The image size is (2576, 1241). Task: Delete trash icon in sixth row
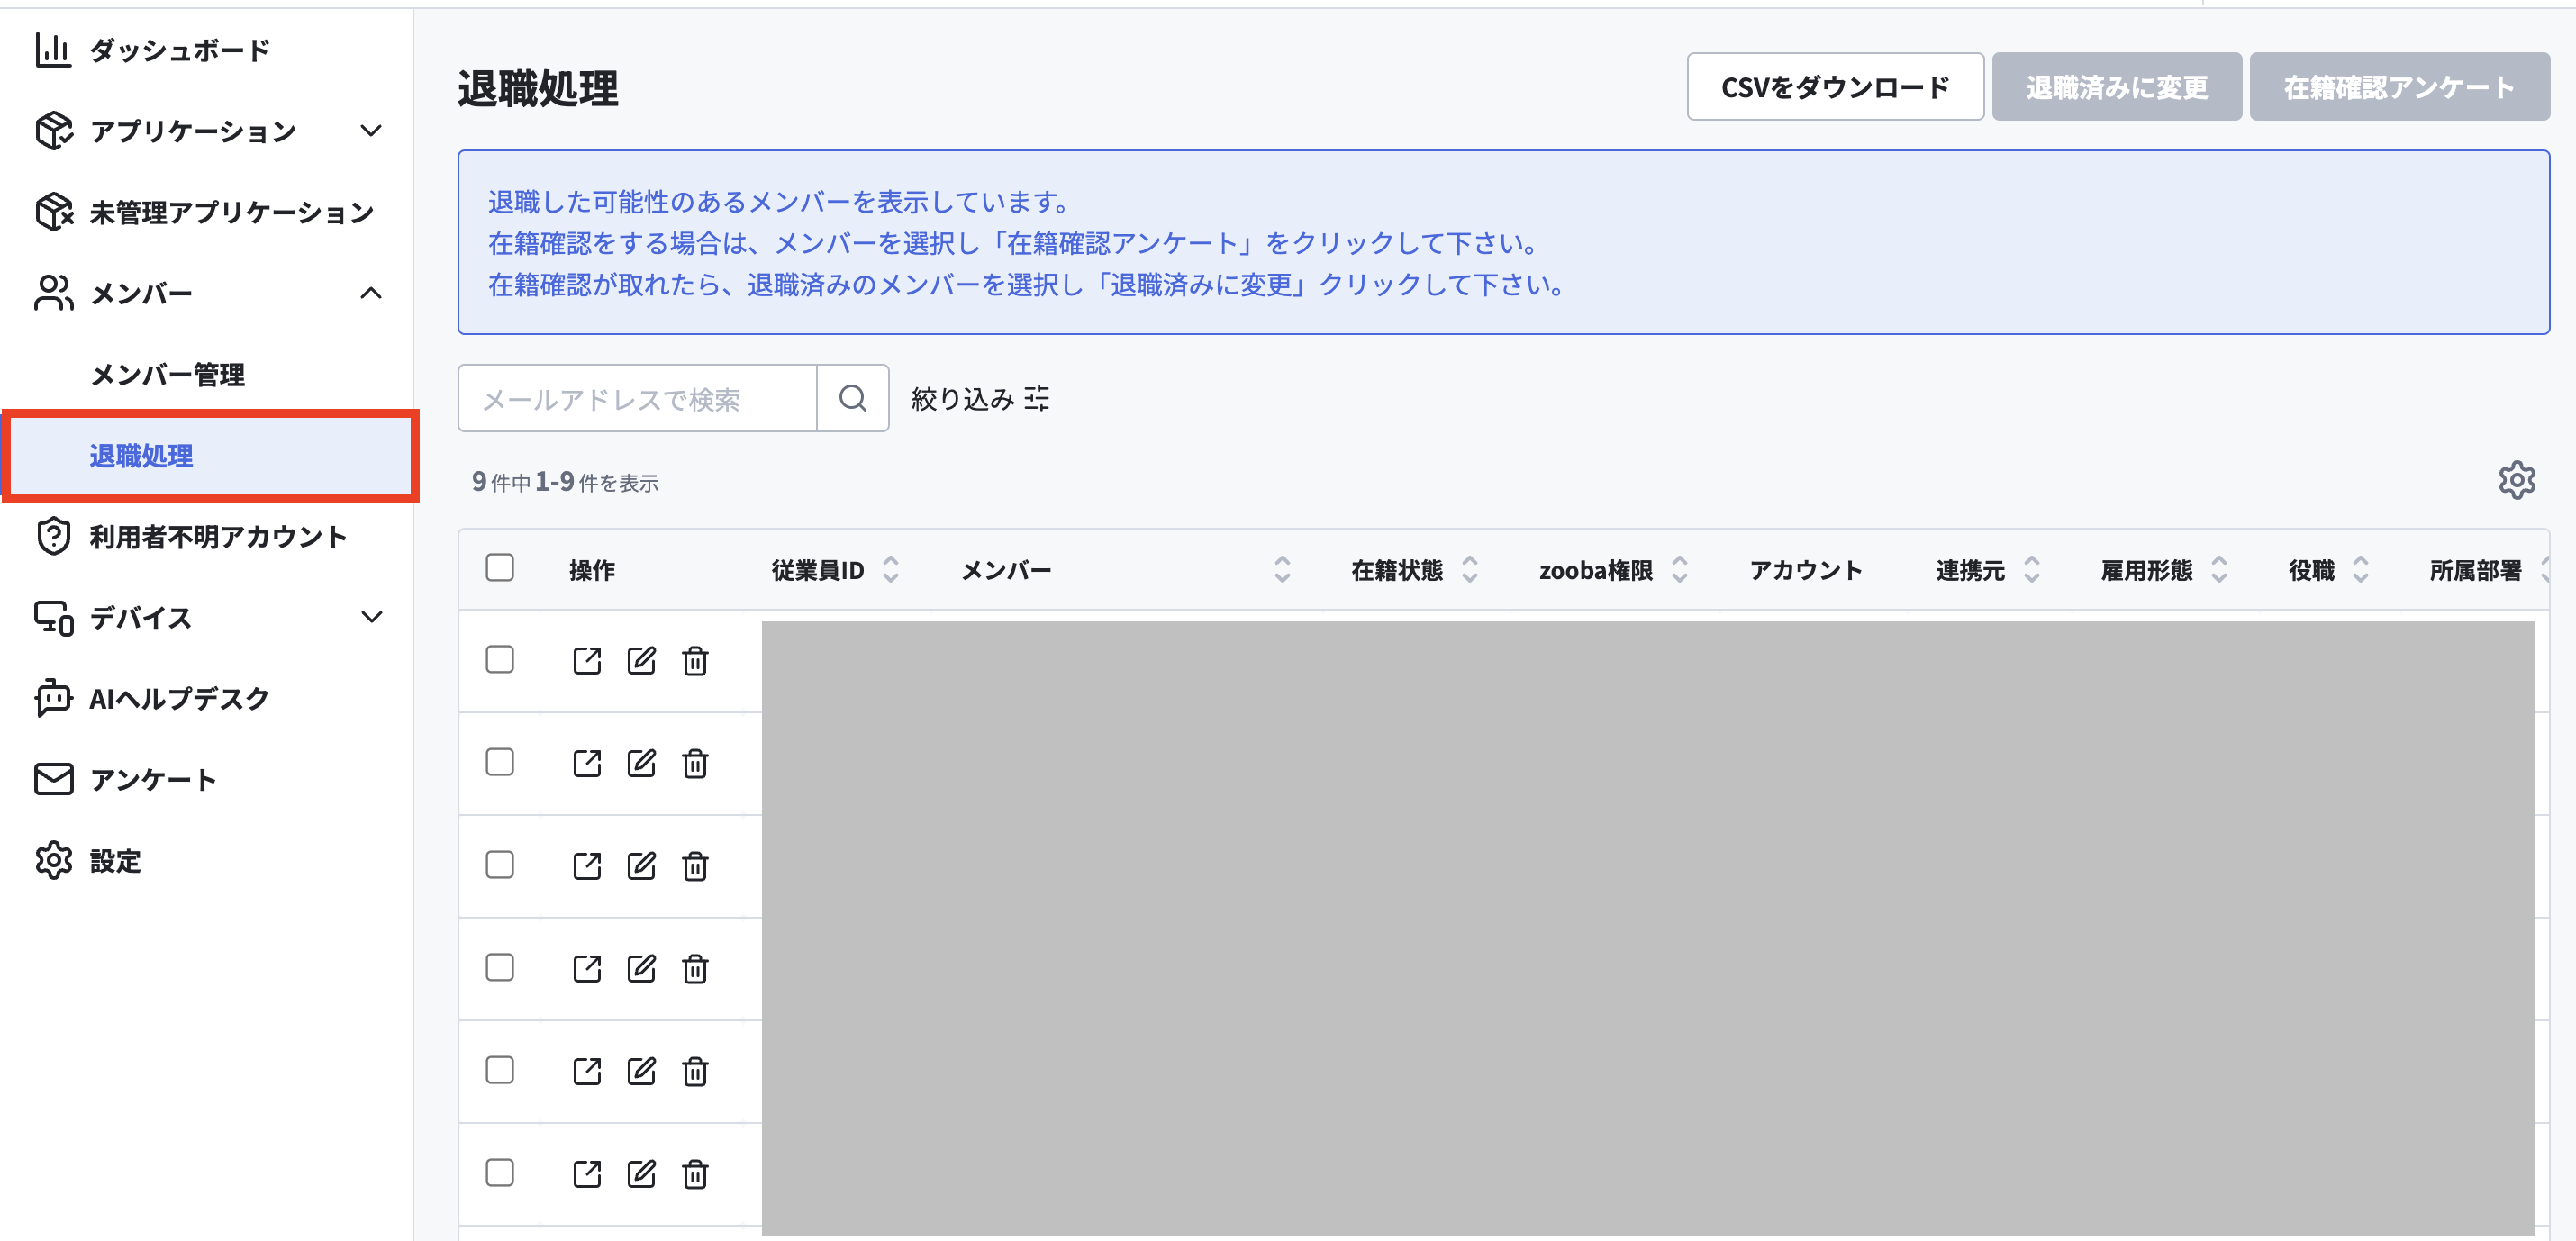pos(695,1174)
